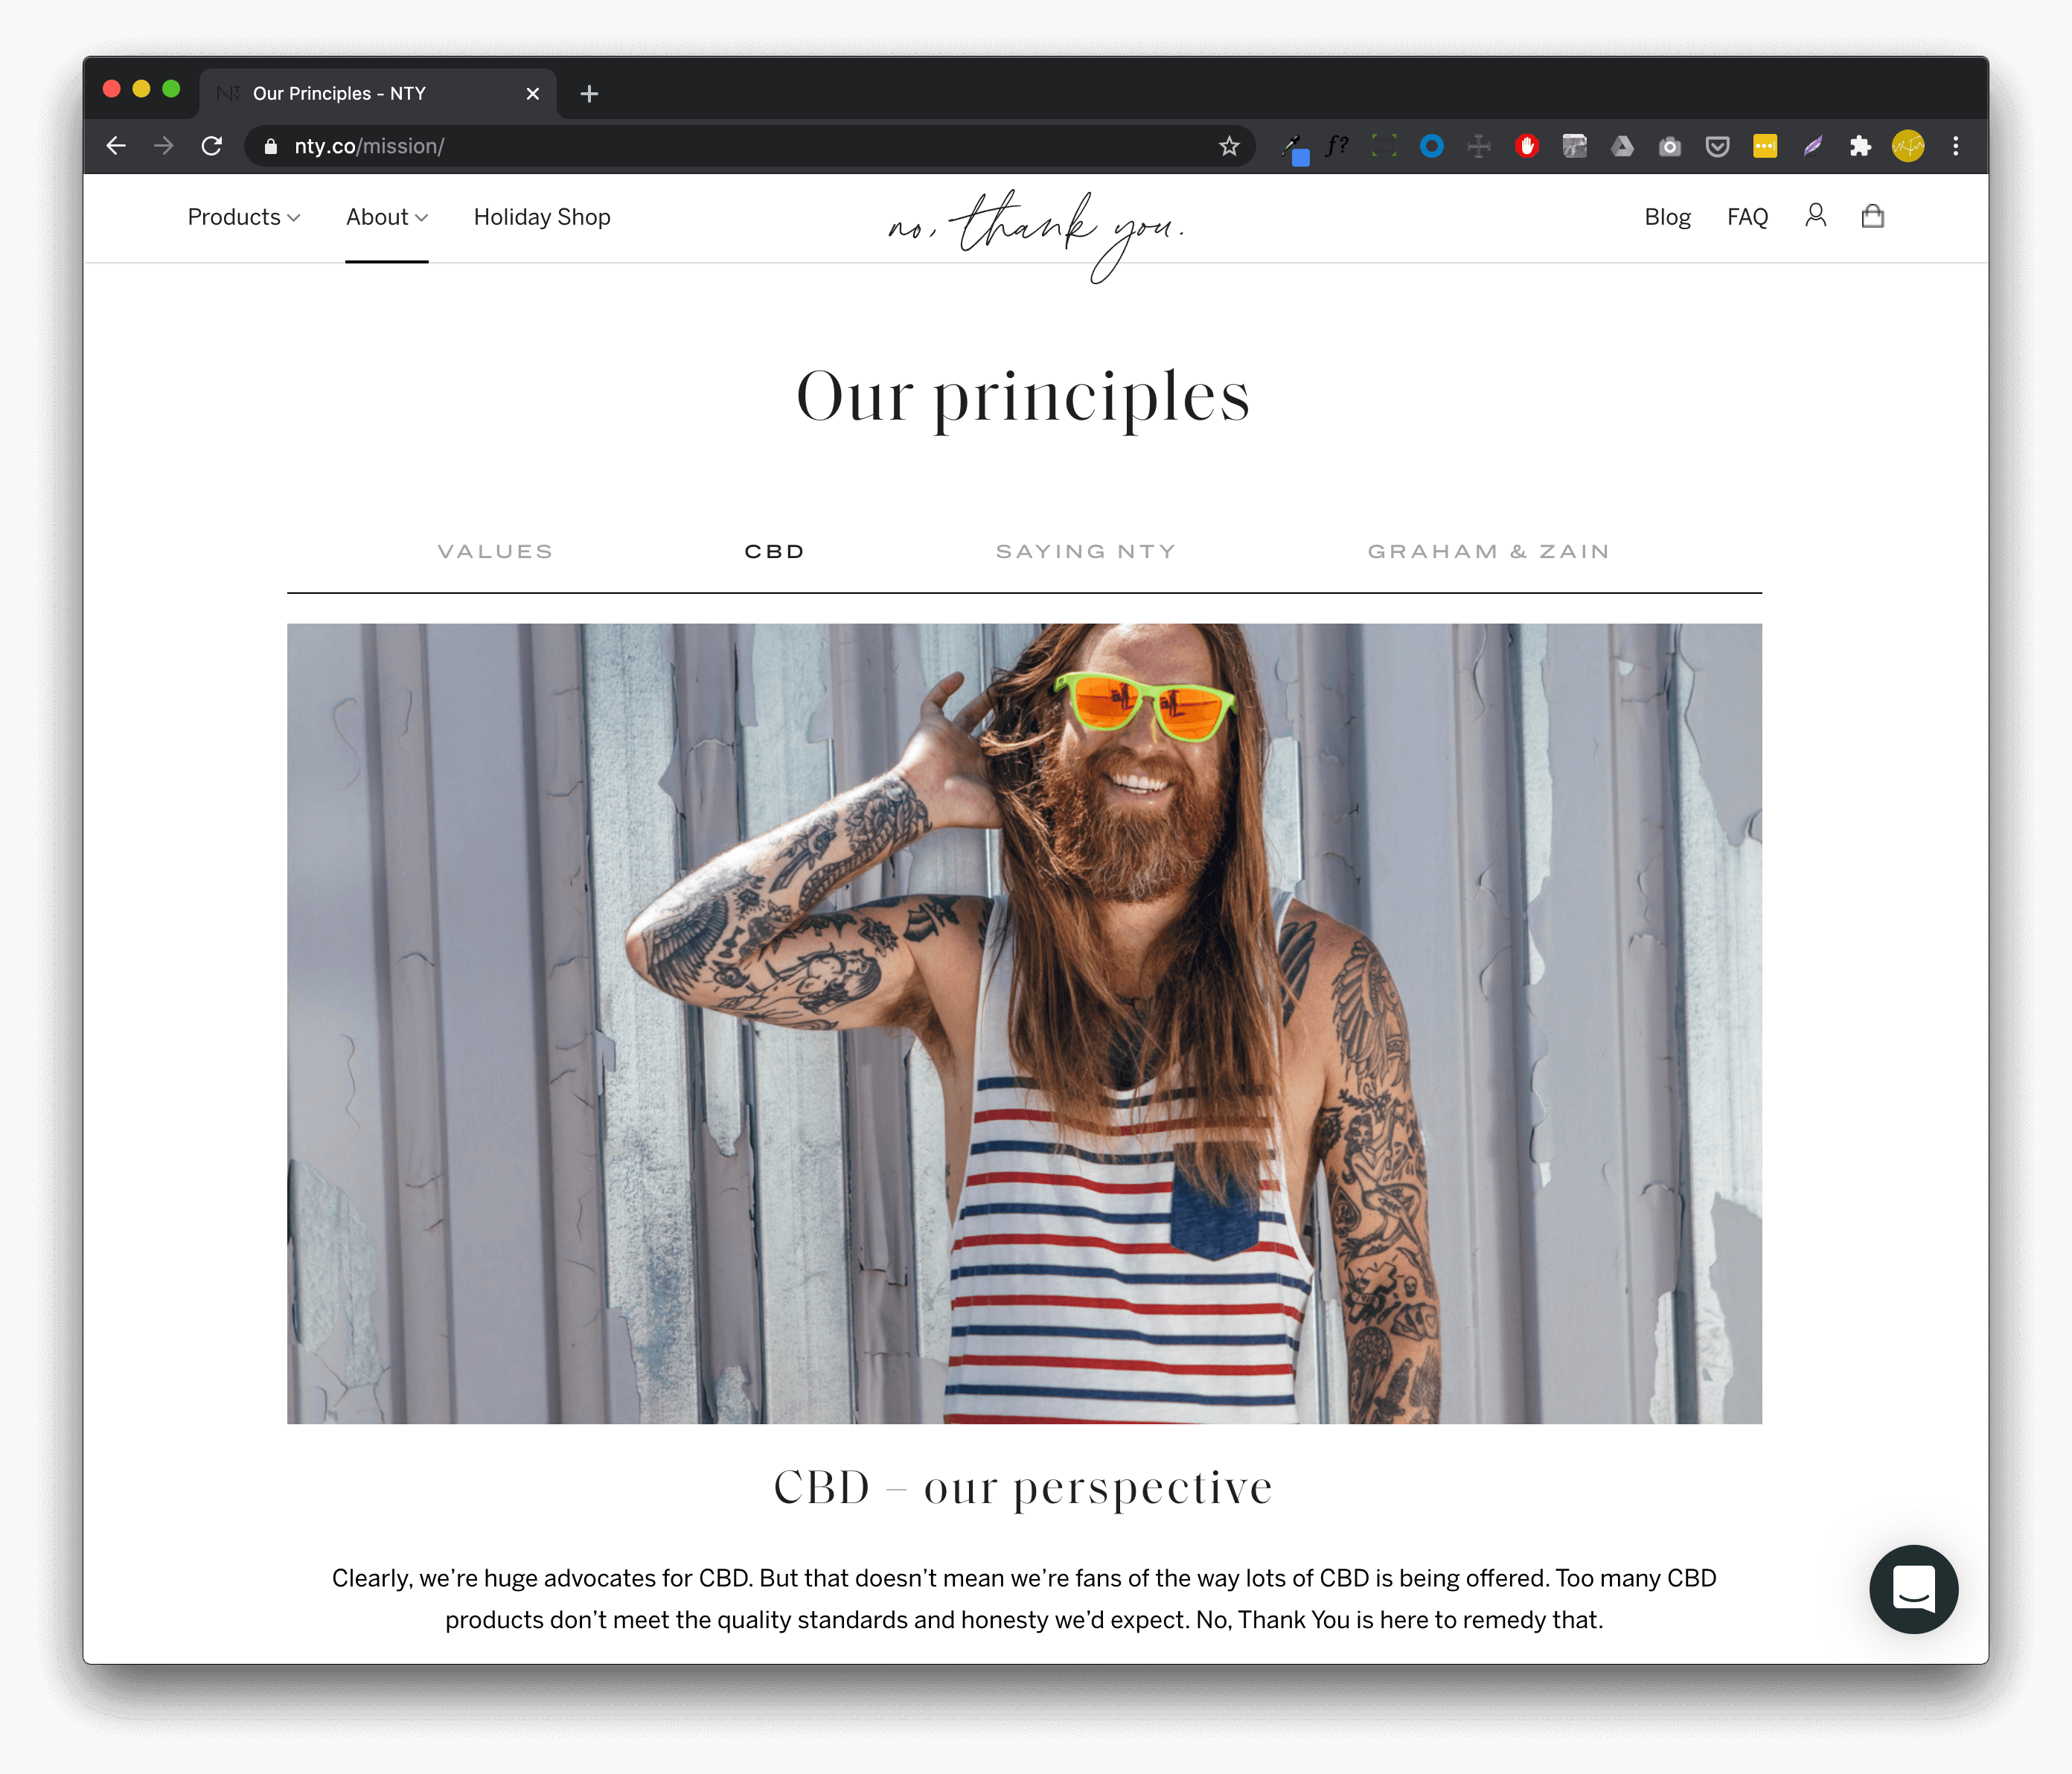The height and width of the screenshot is (1774, 2072).
Task: Expand the About dropdown menu
Action: pyautogui.click(x=387, y=217)
